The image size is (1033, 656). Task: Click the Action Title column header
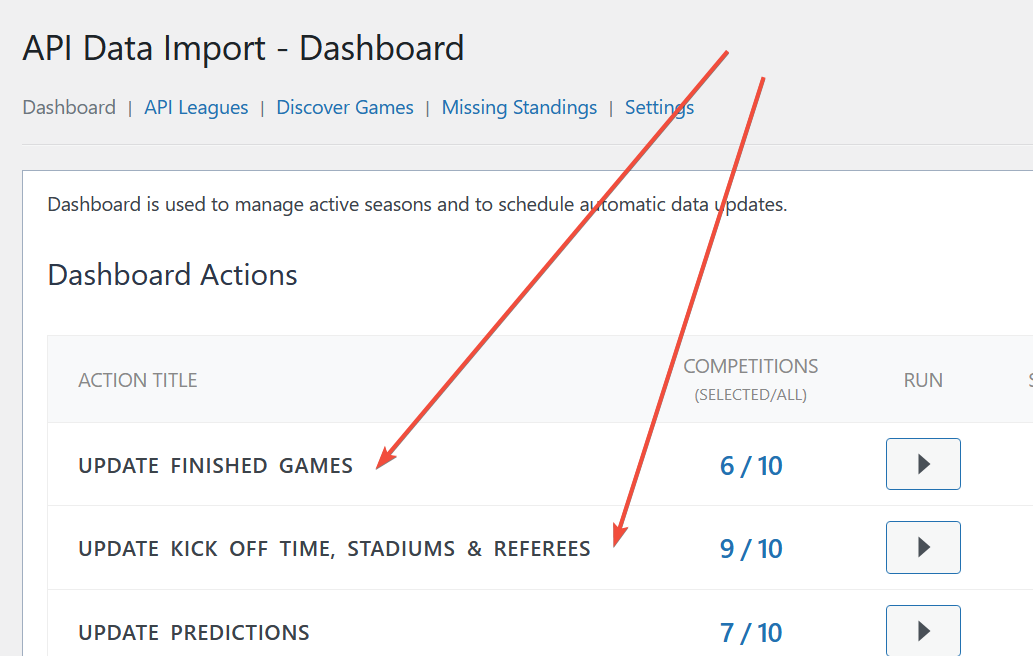click(138, 380)
